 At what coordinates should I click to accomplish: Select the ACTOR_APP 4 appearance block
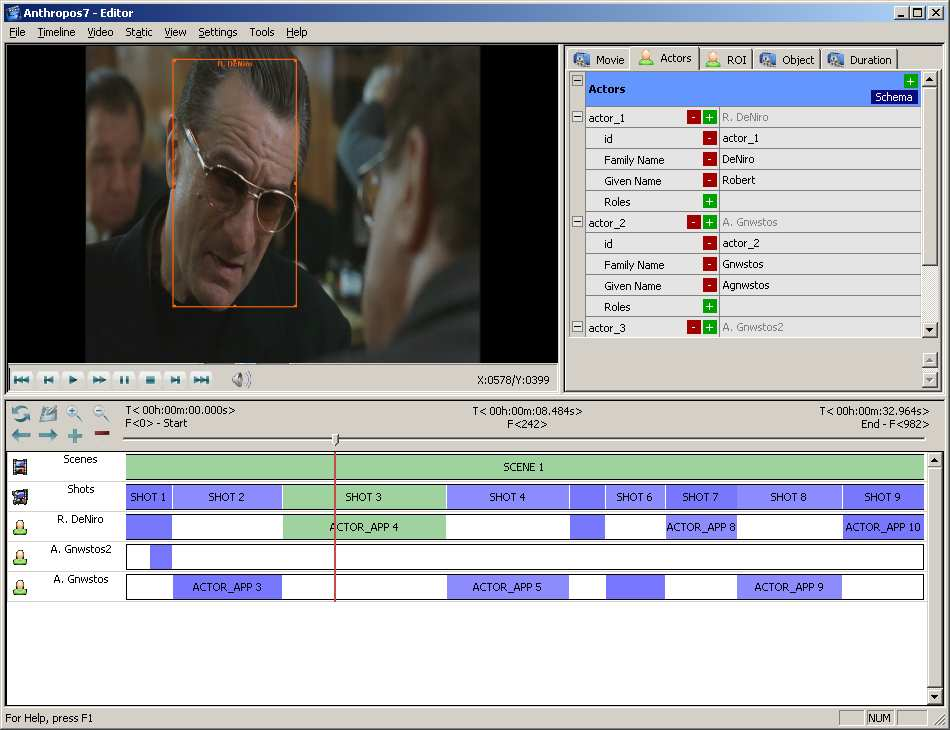[x=364, y=527]
